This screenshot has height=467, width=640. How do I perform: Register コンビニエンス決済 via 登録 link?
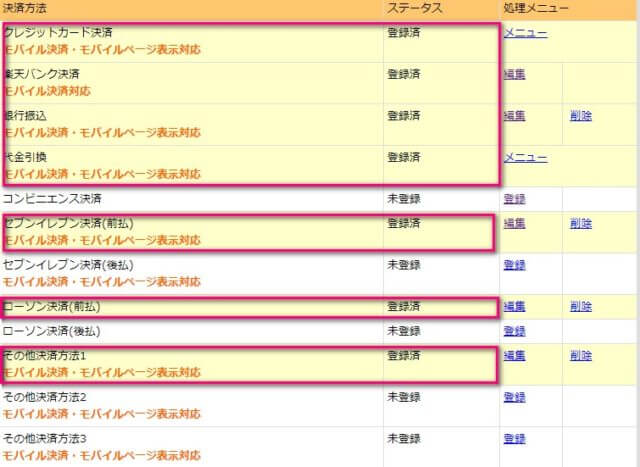click(514, 199)
